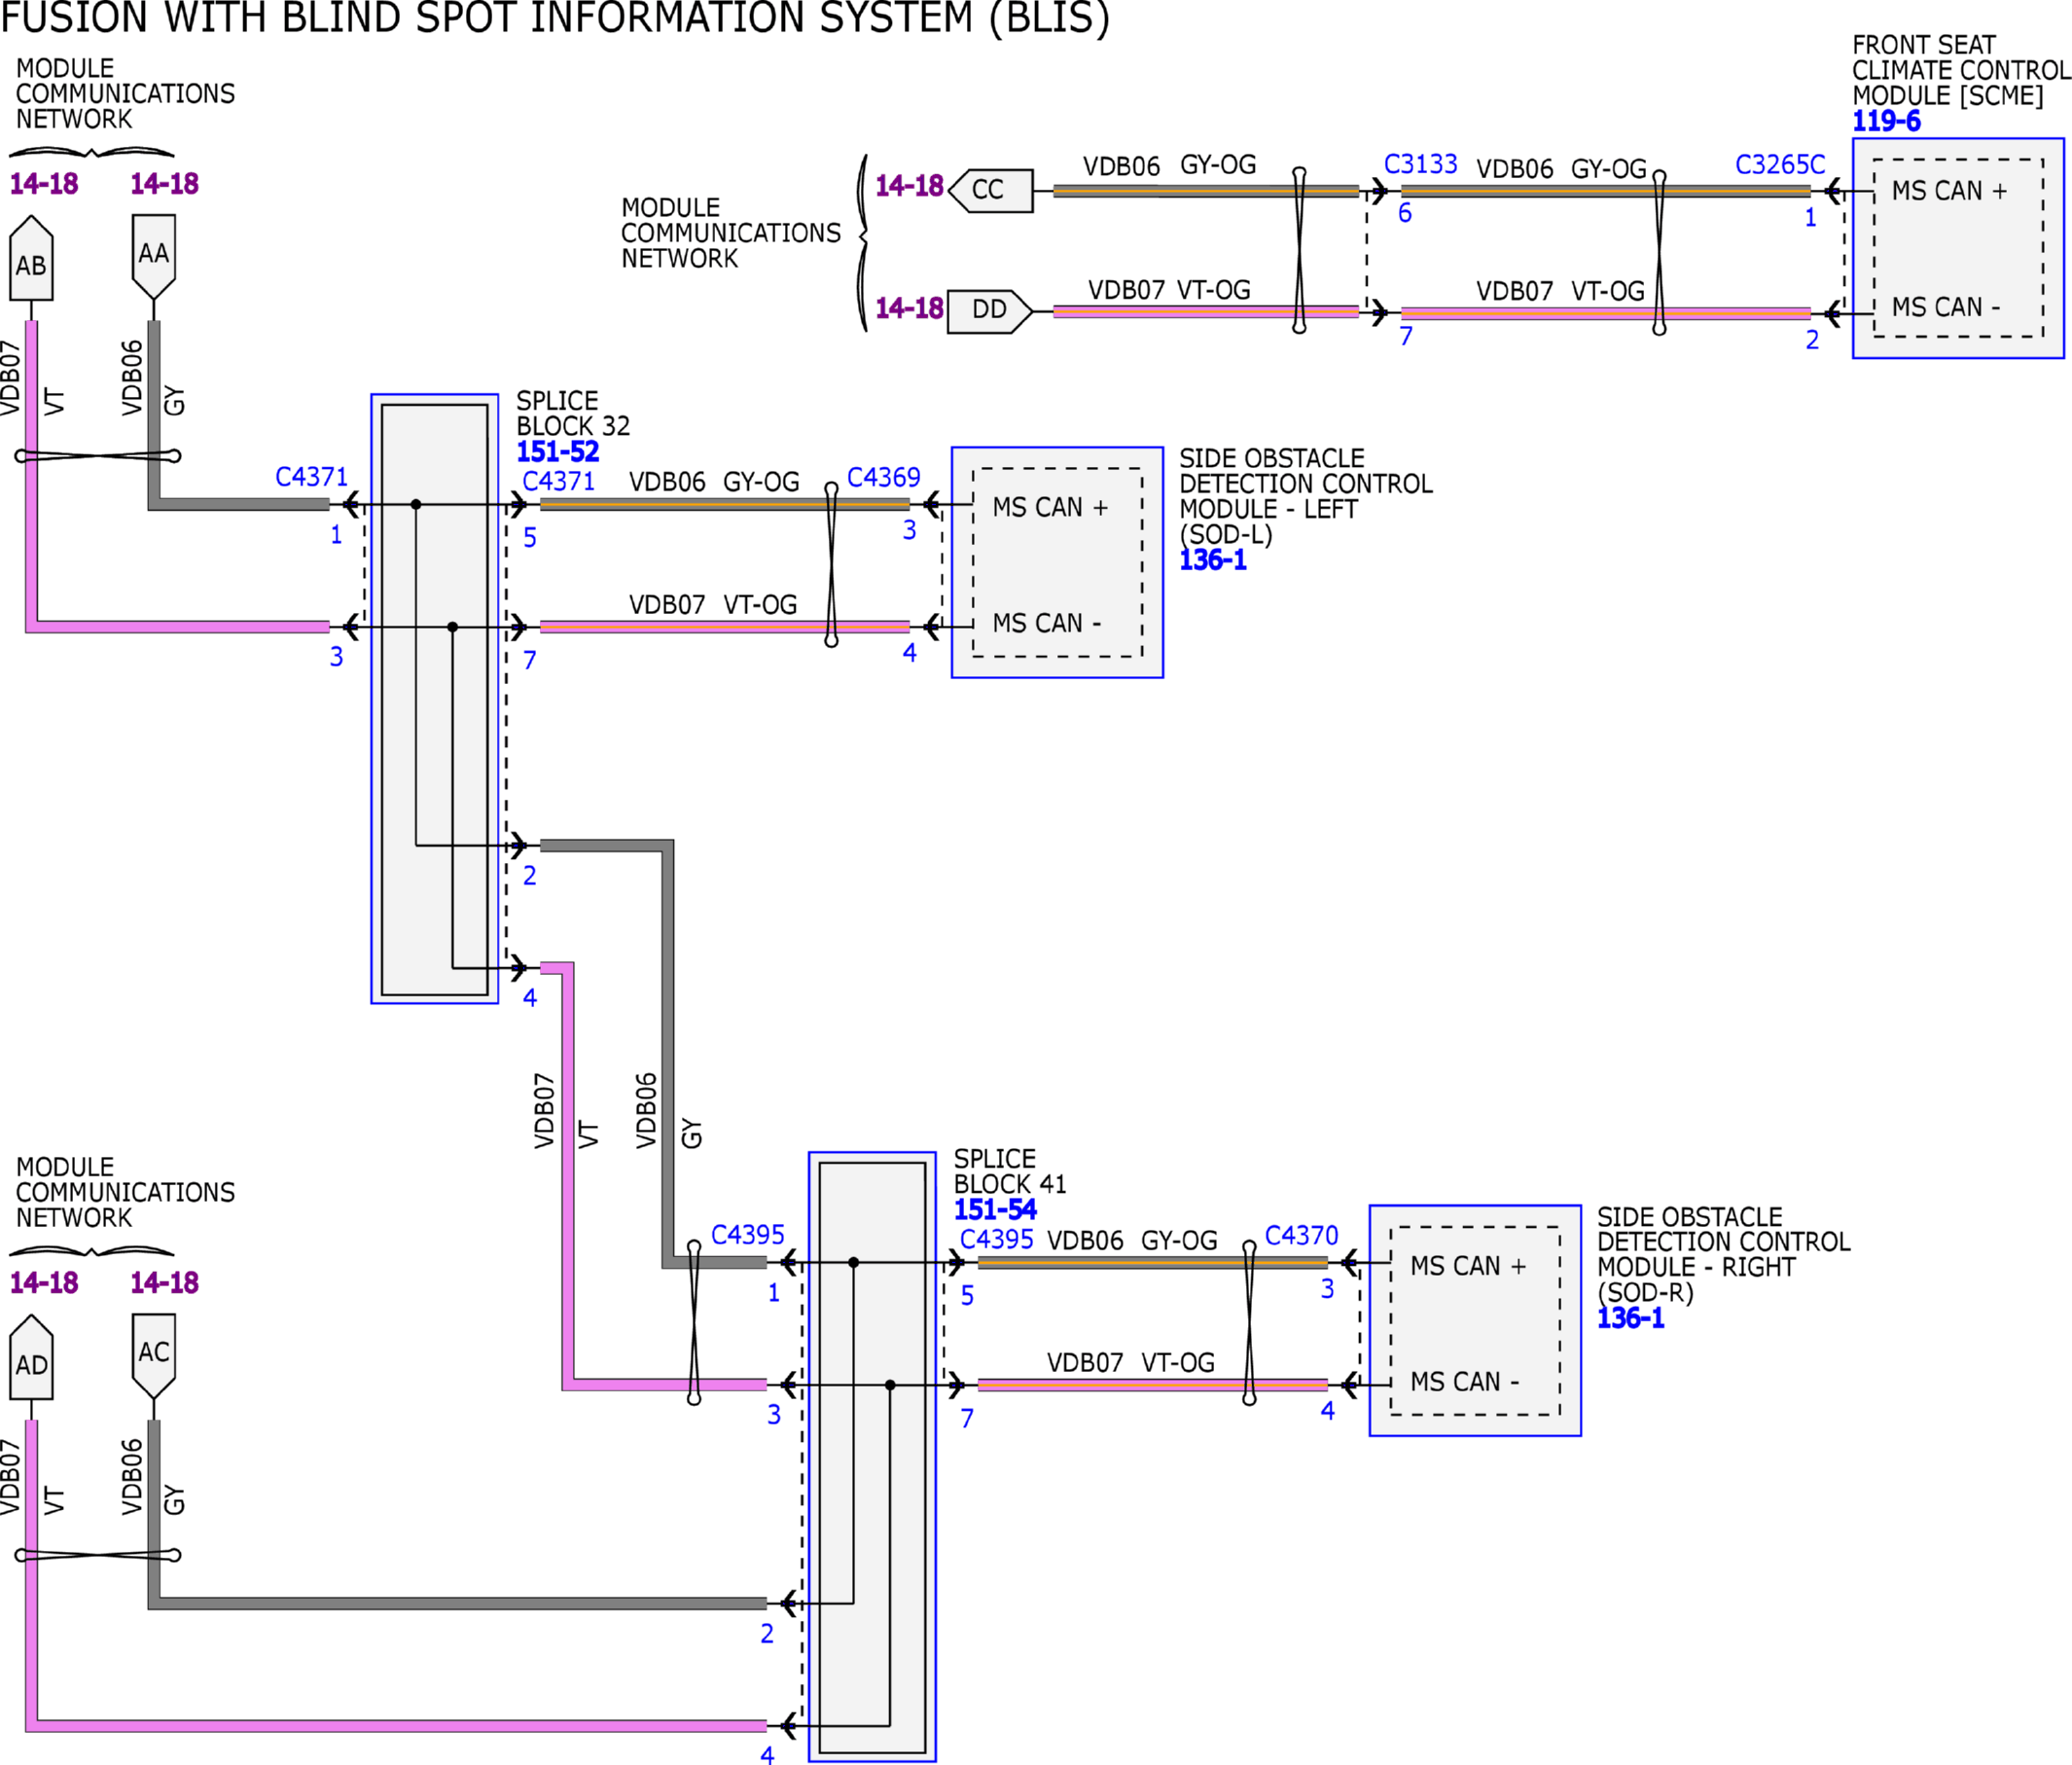Click pin number 7 at the C3133 connector
Screen dimensions: 2072x1765
click(x=1406, y=336)
